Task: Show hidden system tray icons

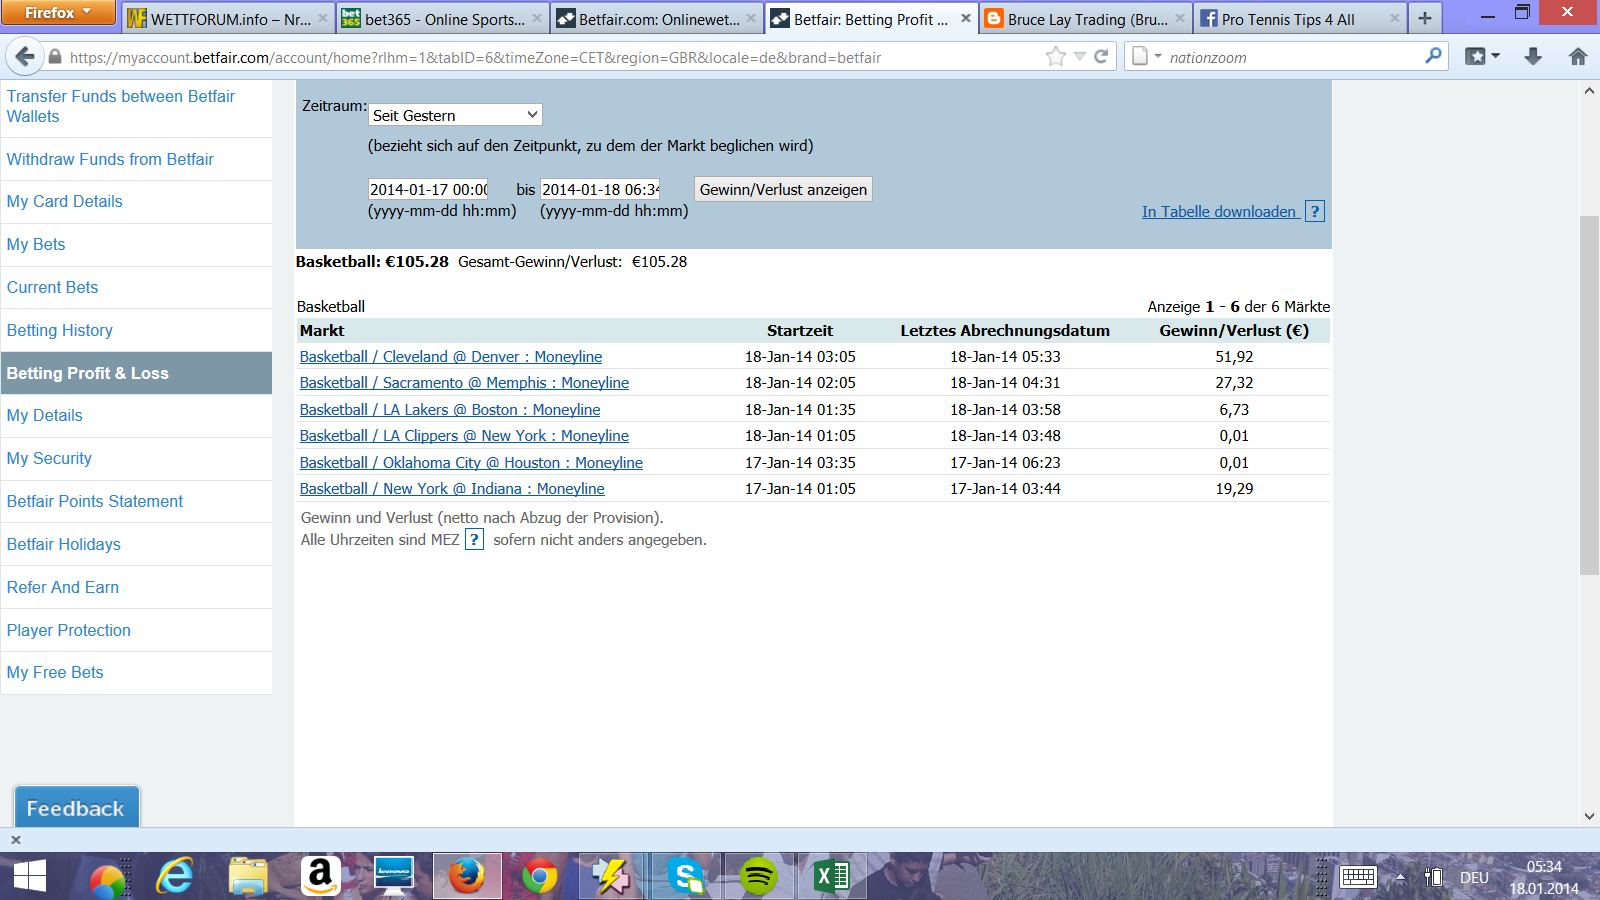Action: (1401, 877)
